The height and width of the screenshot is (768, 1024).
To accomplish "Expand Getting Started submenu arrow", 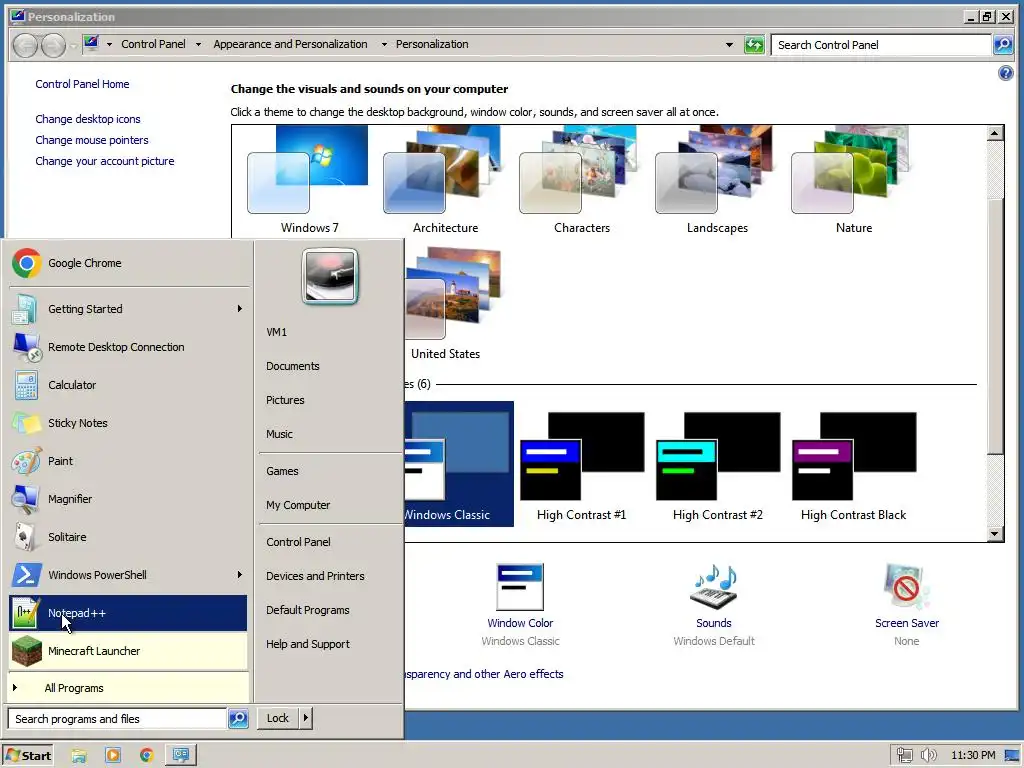I will (240, 309).
